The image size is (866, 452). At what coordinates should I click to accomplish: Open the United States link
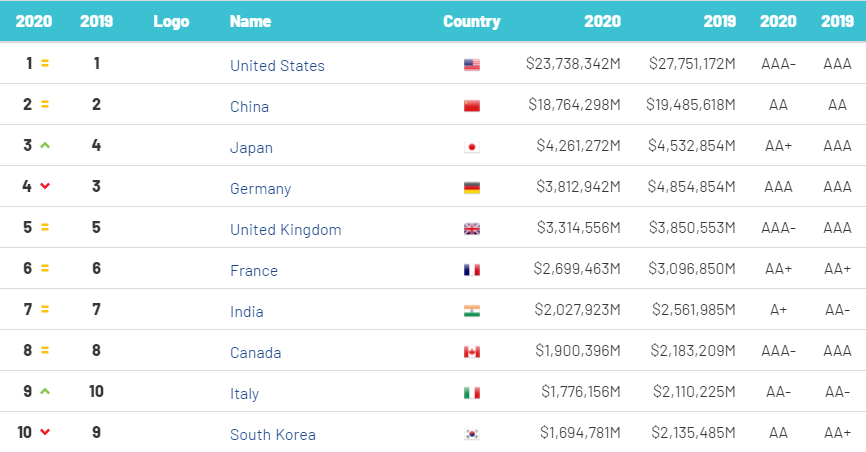pyautogui.click(x=277, y=66)
